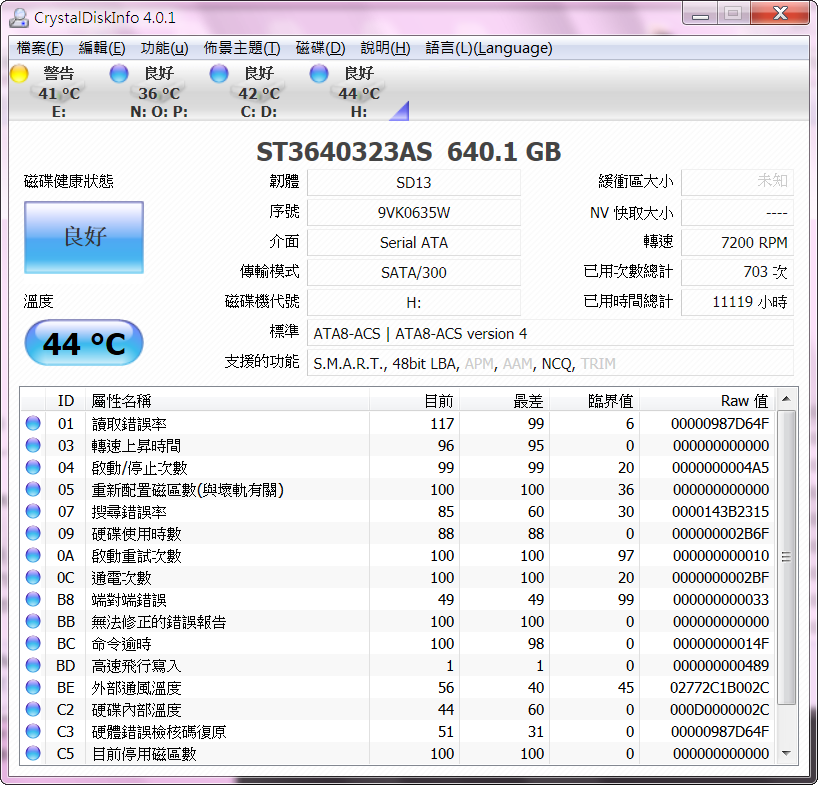Click the 序號 field showing 9VK0635W
This screenshot has height=785, width=818.
[x=414, y=213]
